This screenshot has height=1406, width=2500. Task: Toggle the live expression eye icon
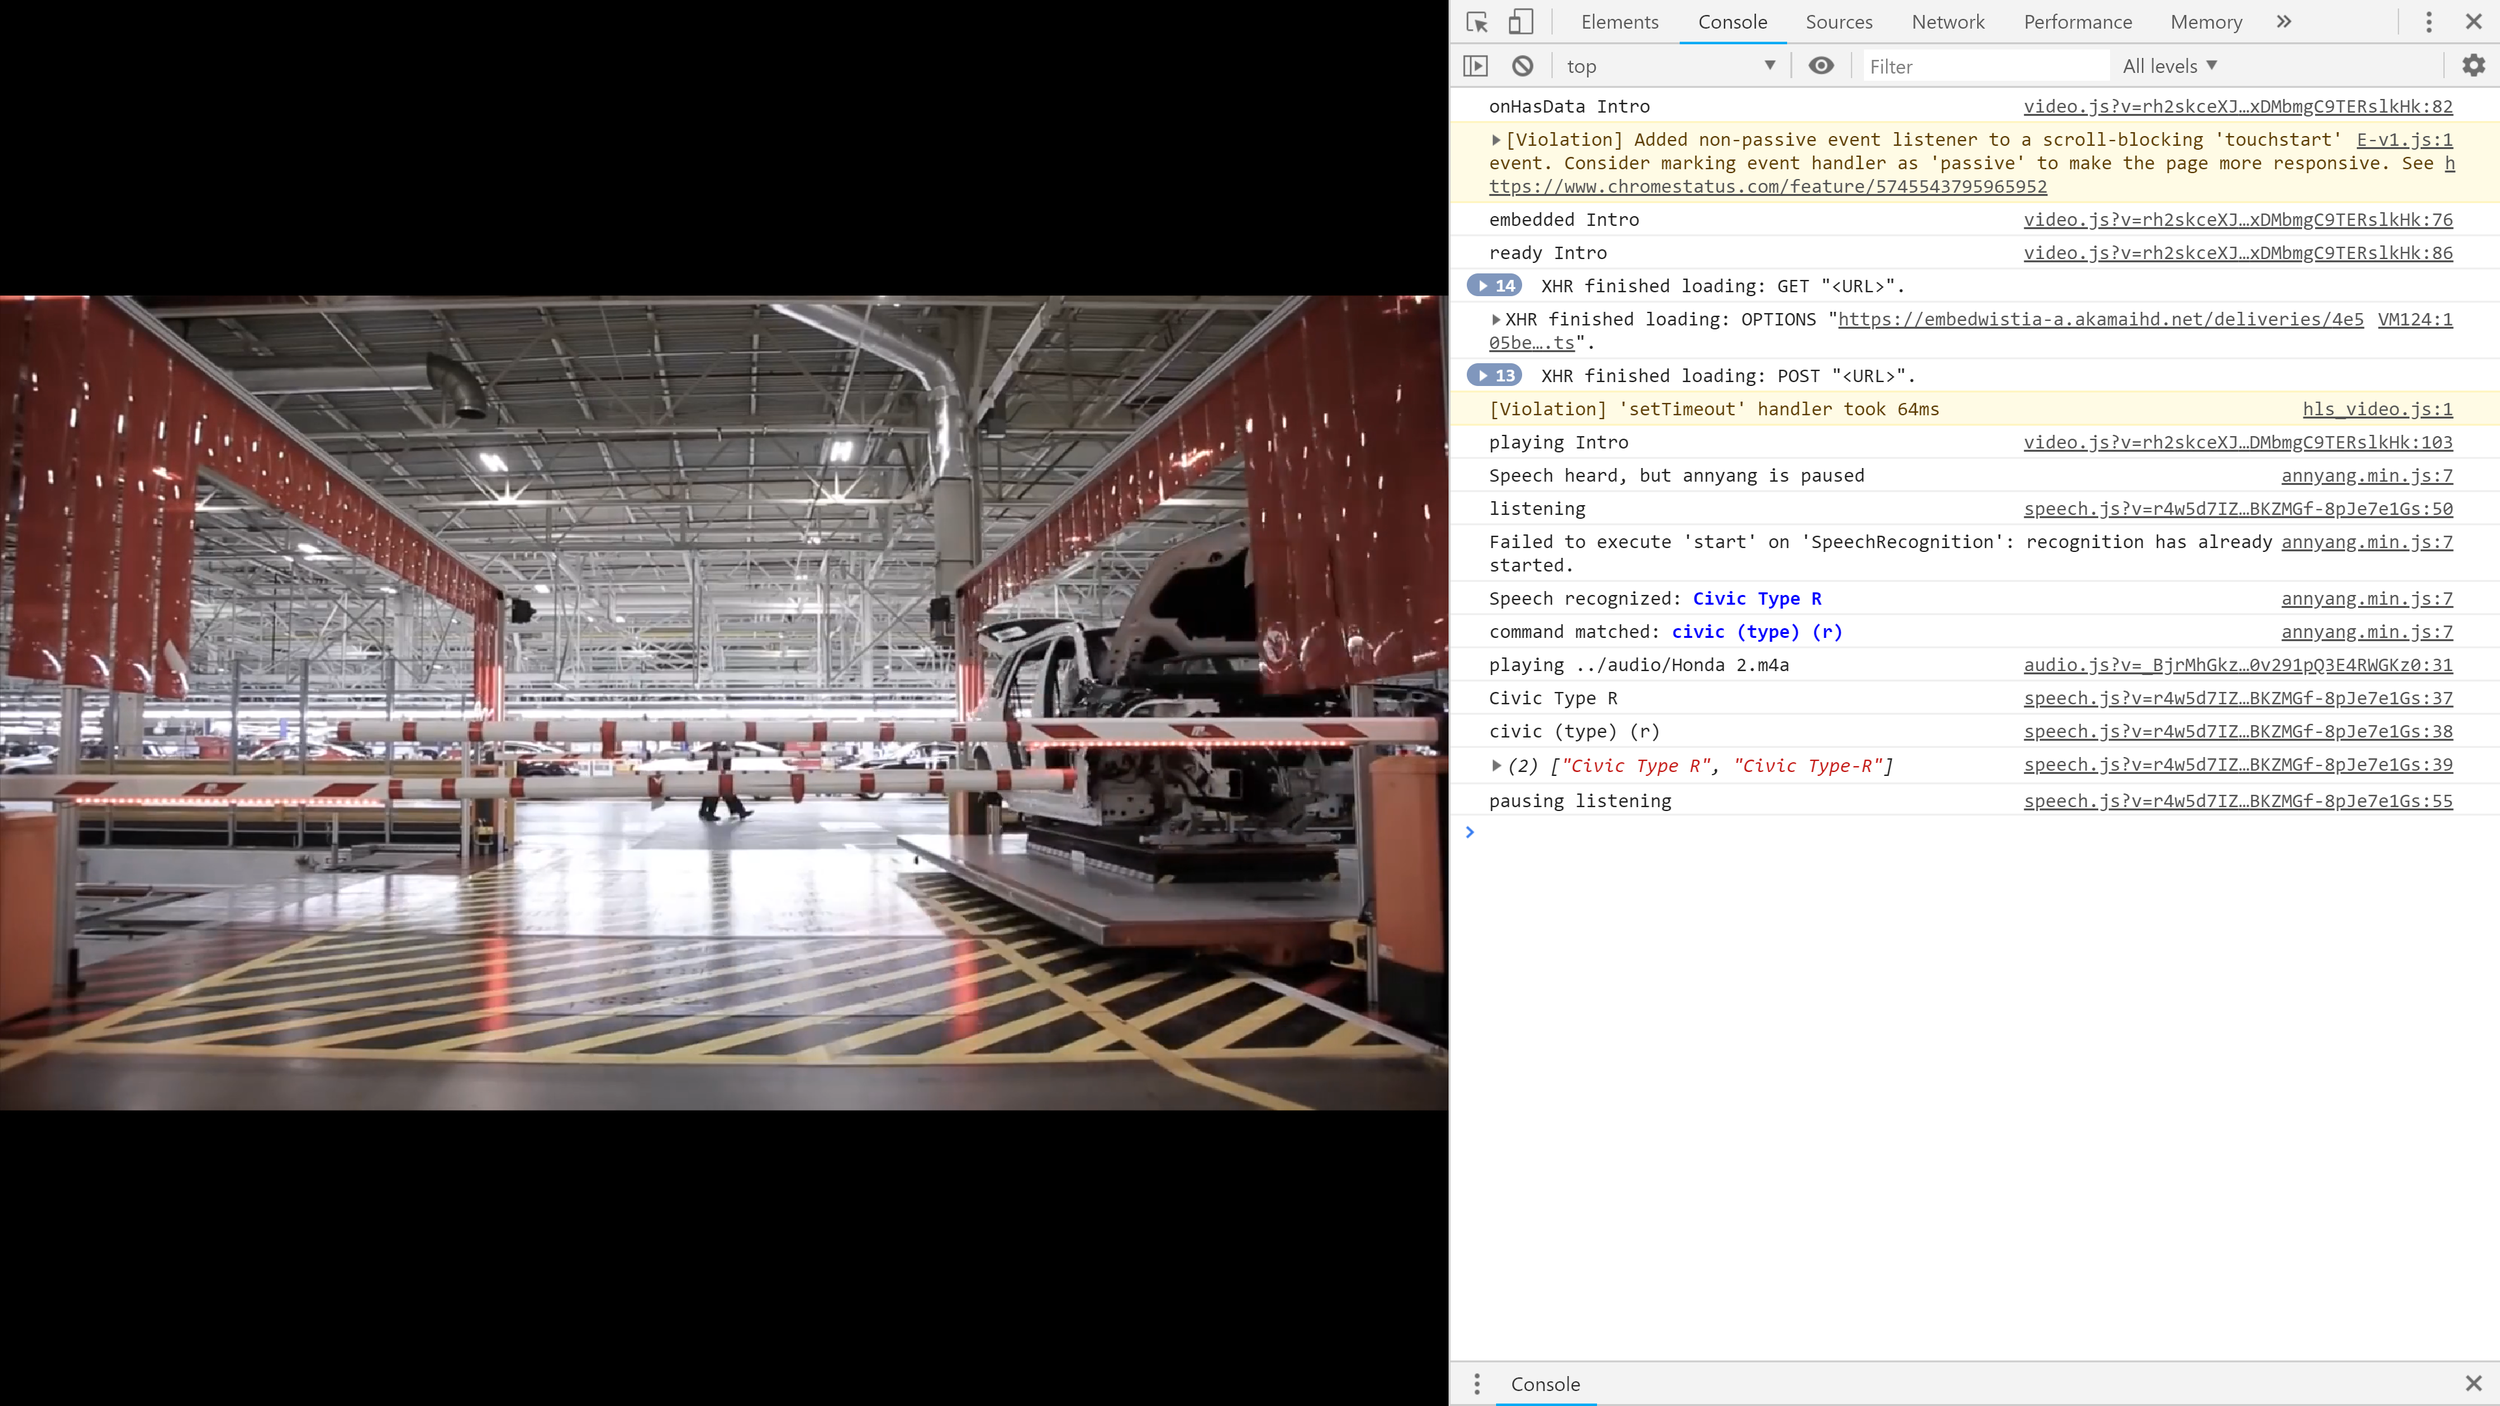coord(1821,66)
